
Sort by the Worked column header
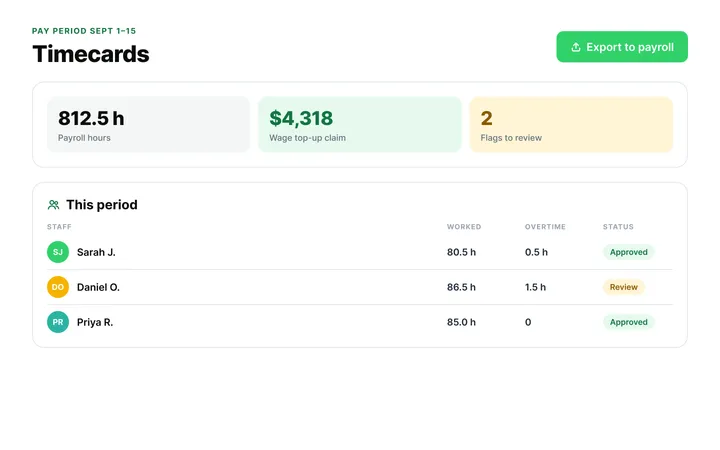point(464,227)
